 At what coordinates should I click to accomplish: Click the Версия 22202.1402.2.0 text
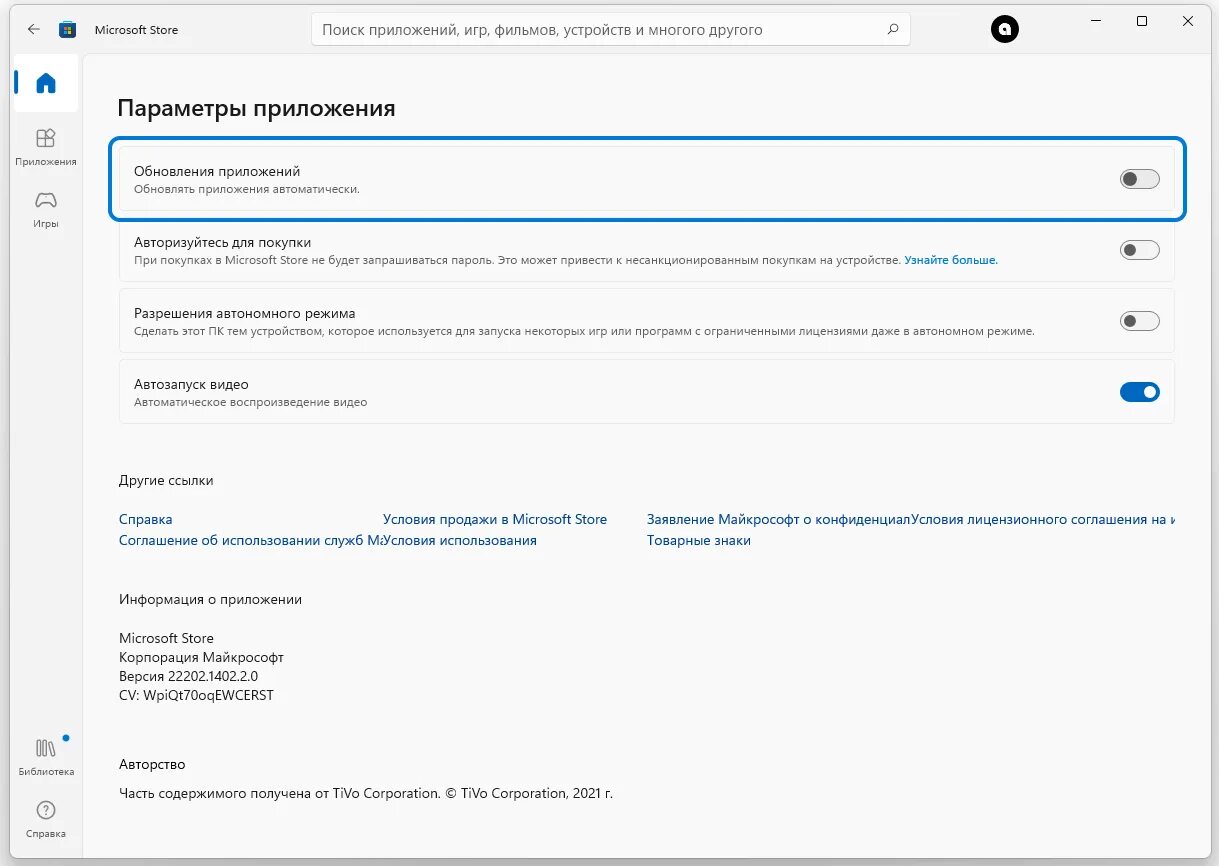click(188, 676)
